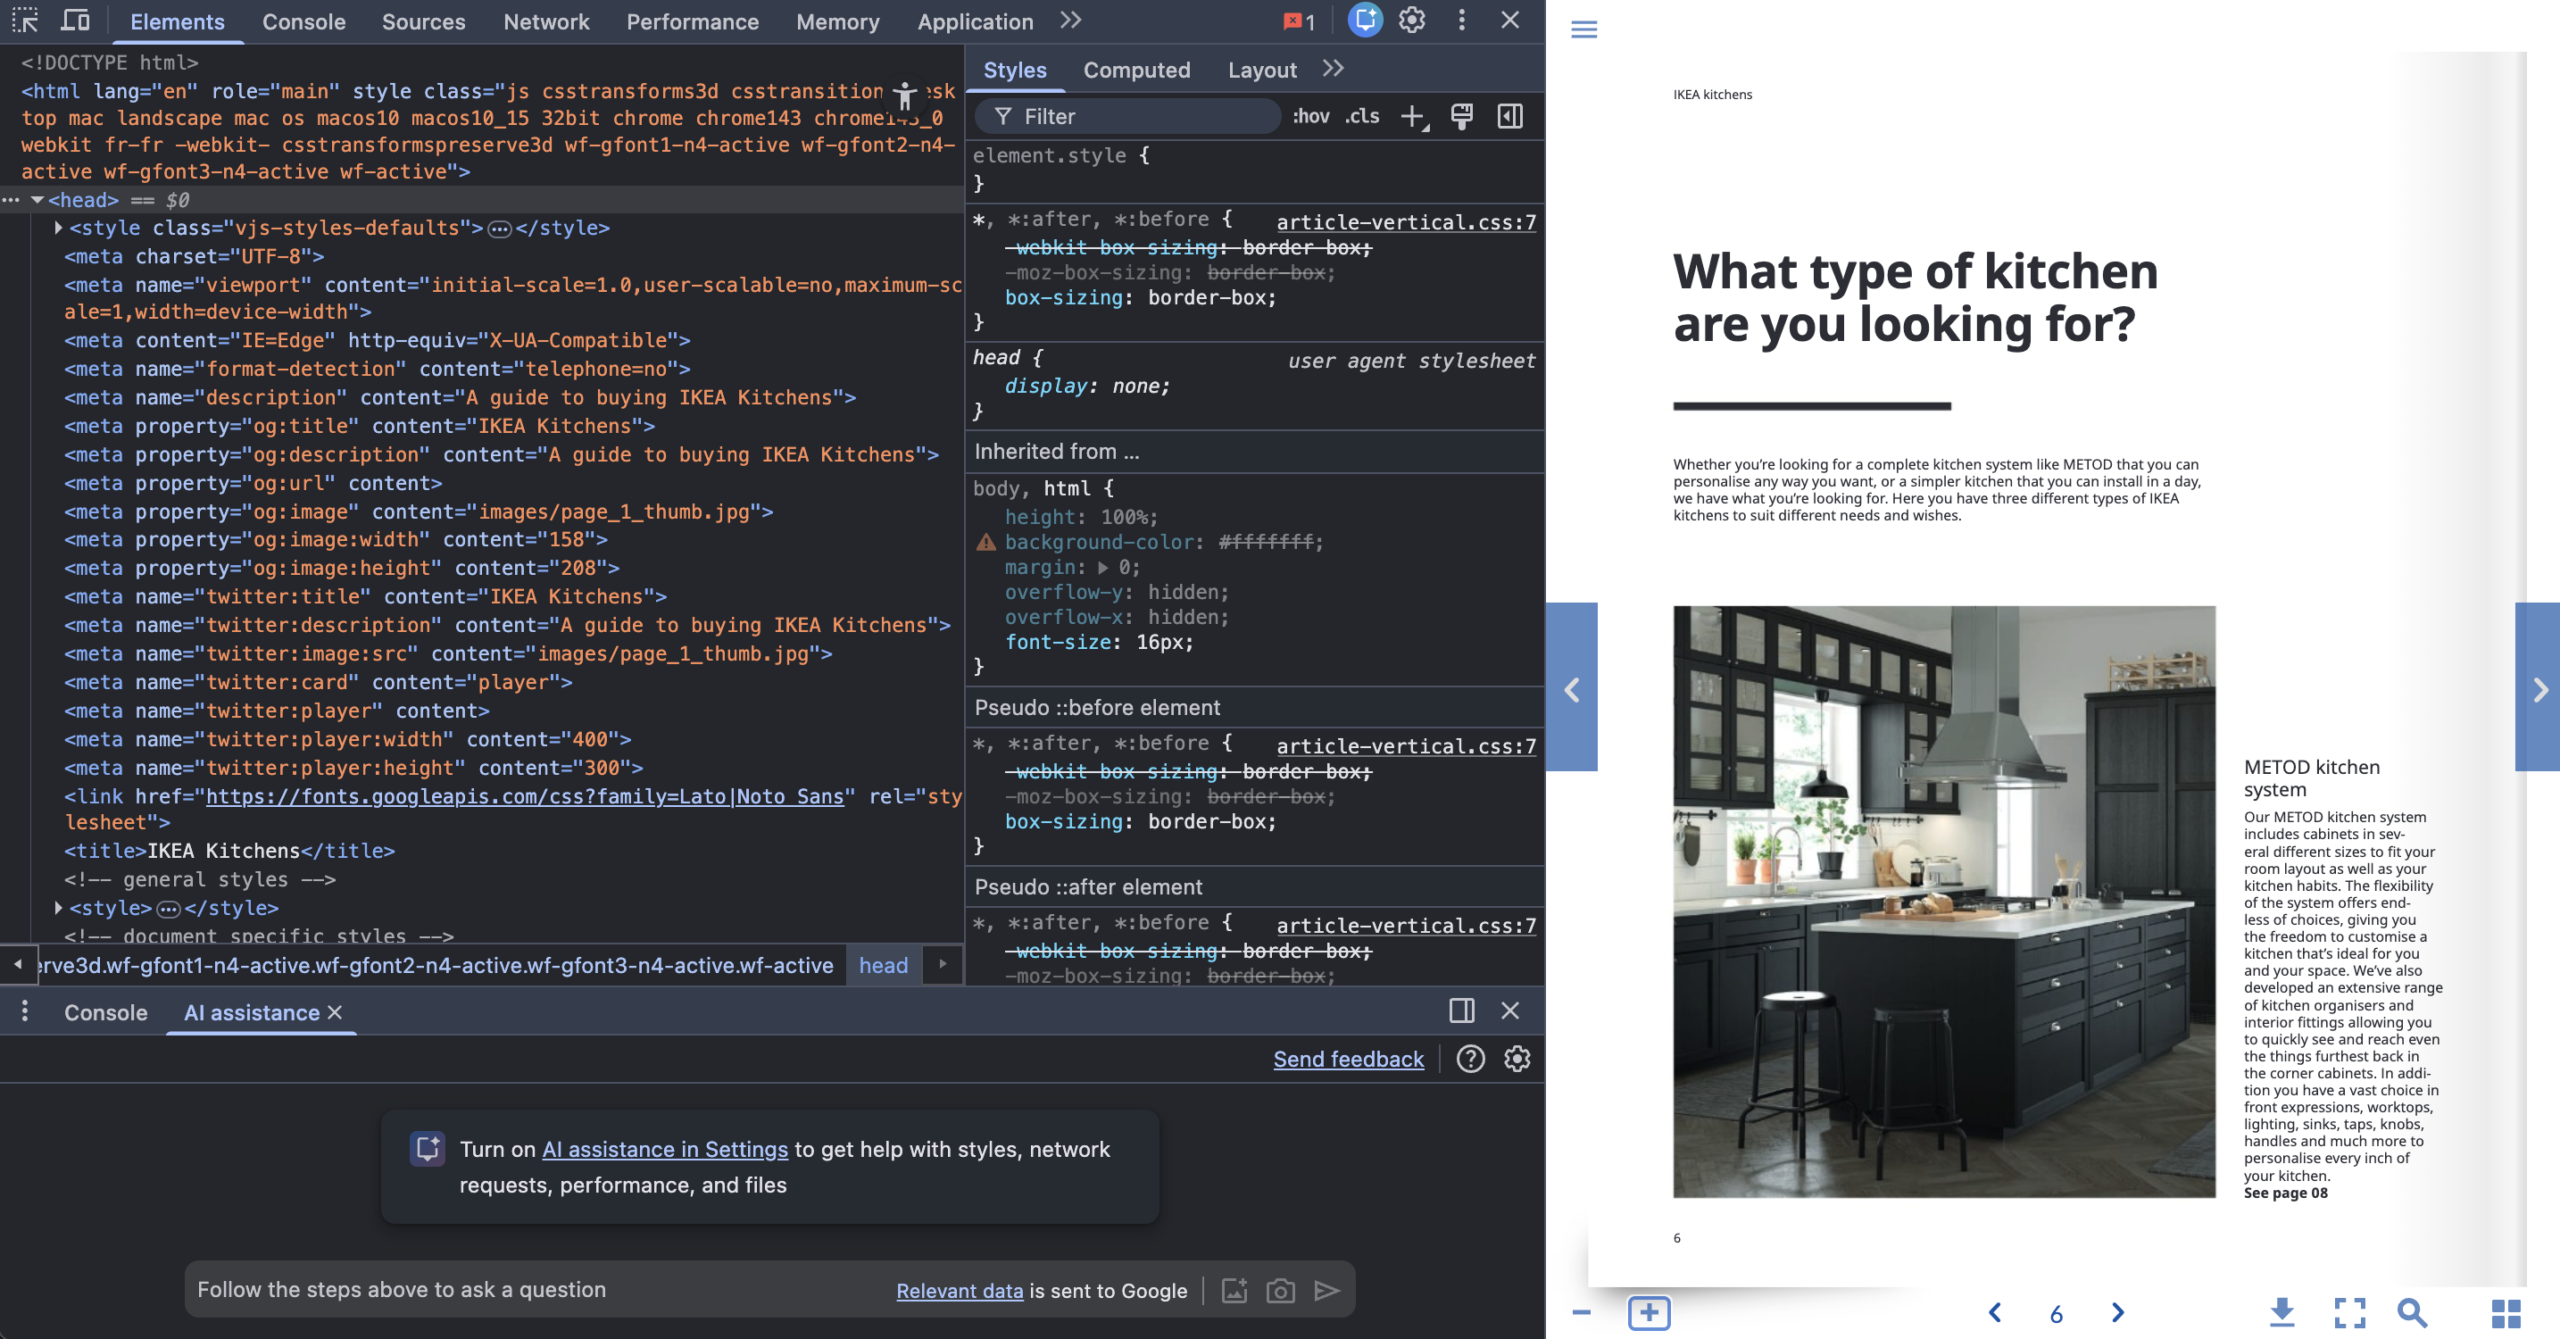This screenshot has width=2560, height=1339.
Task: Switch to the Computed tab
Action: pyautogui.click(x=1136, y=69)
